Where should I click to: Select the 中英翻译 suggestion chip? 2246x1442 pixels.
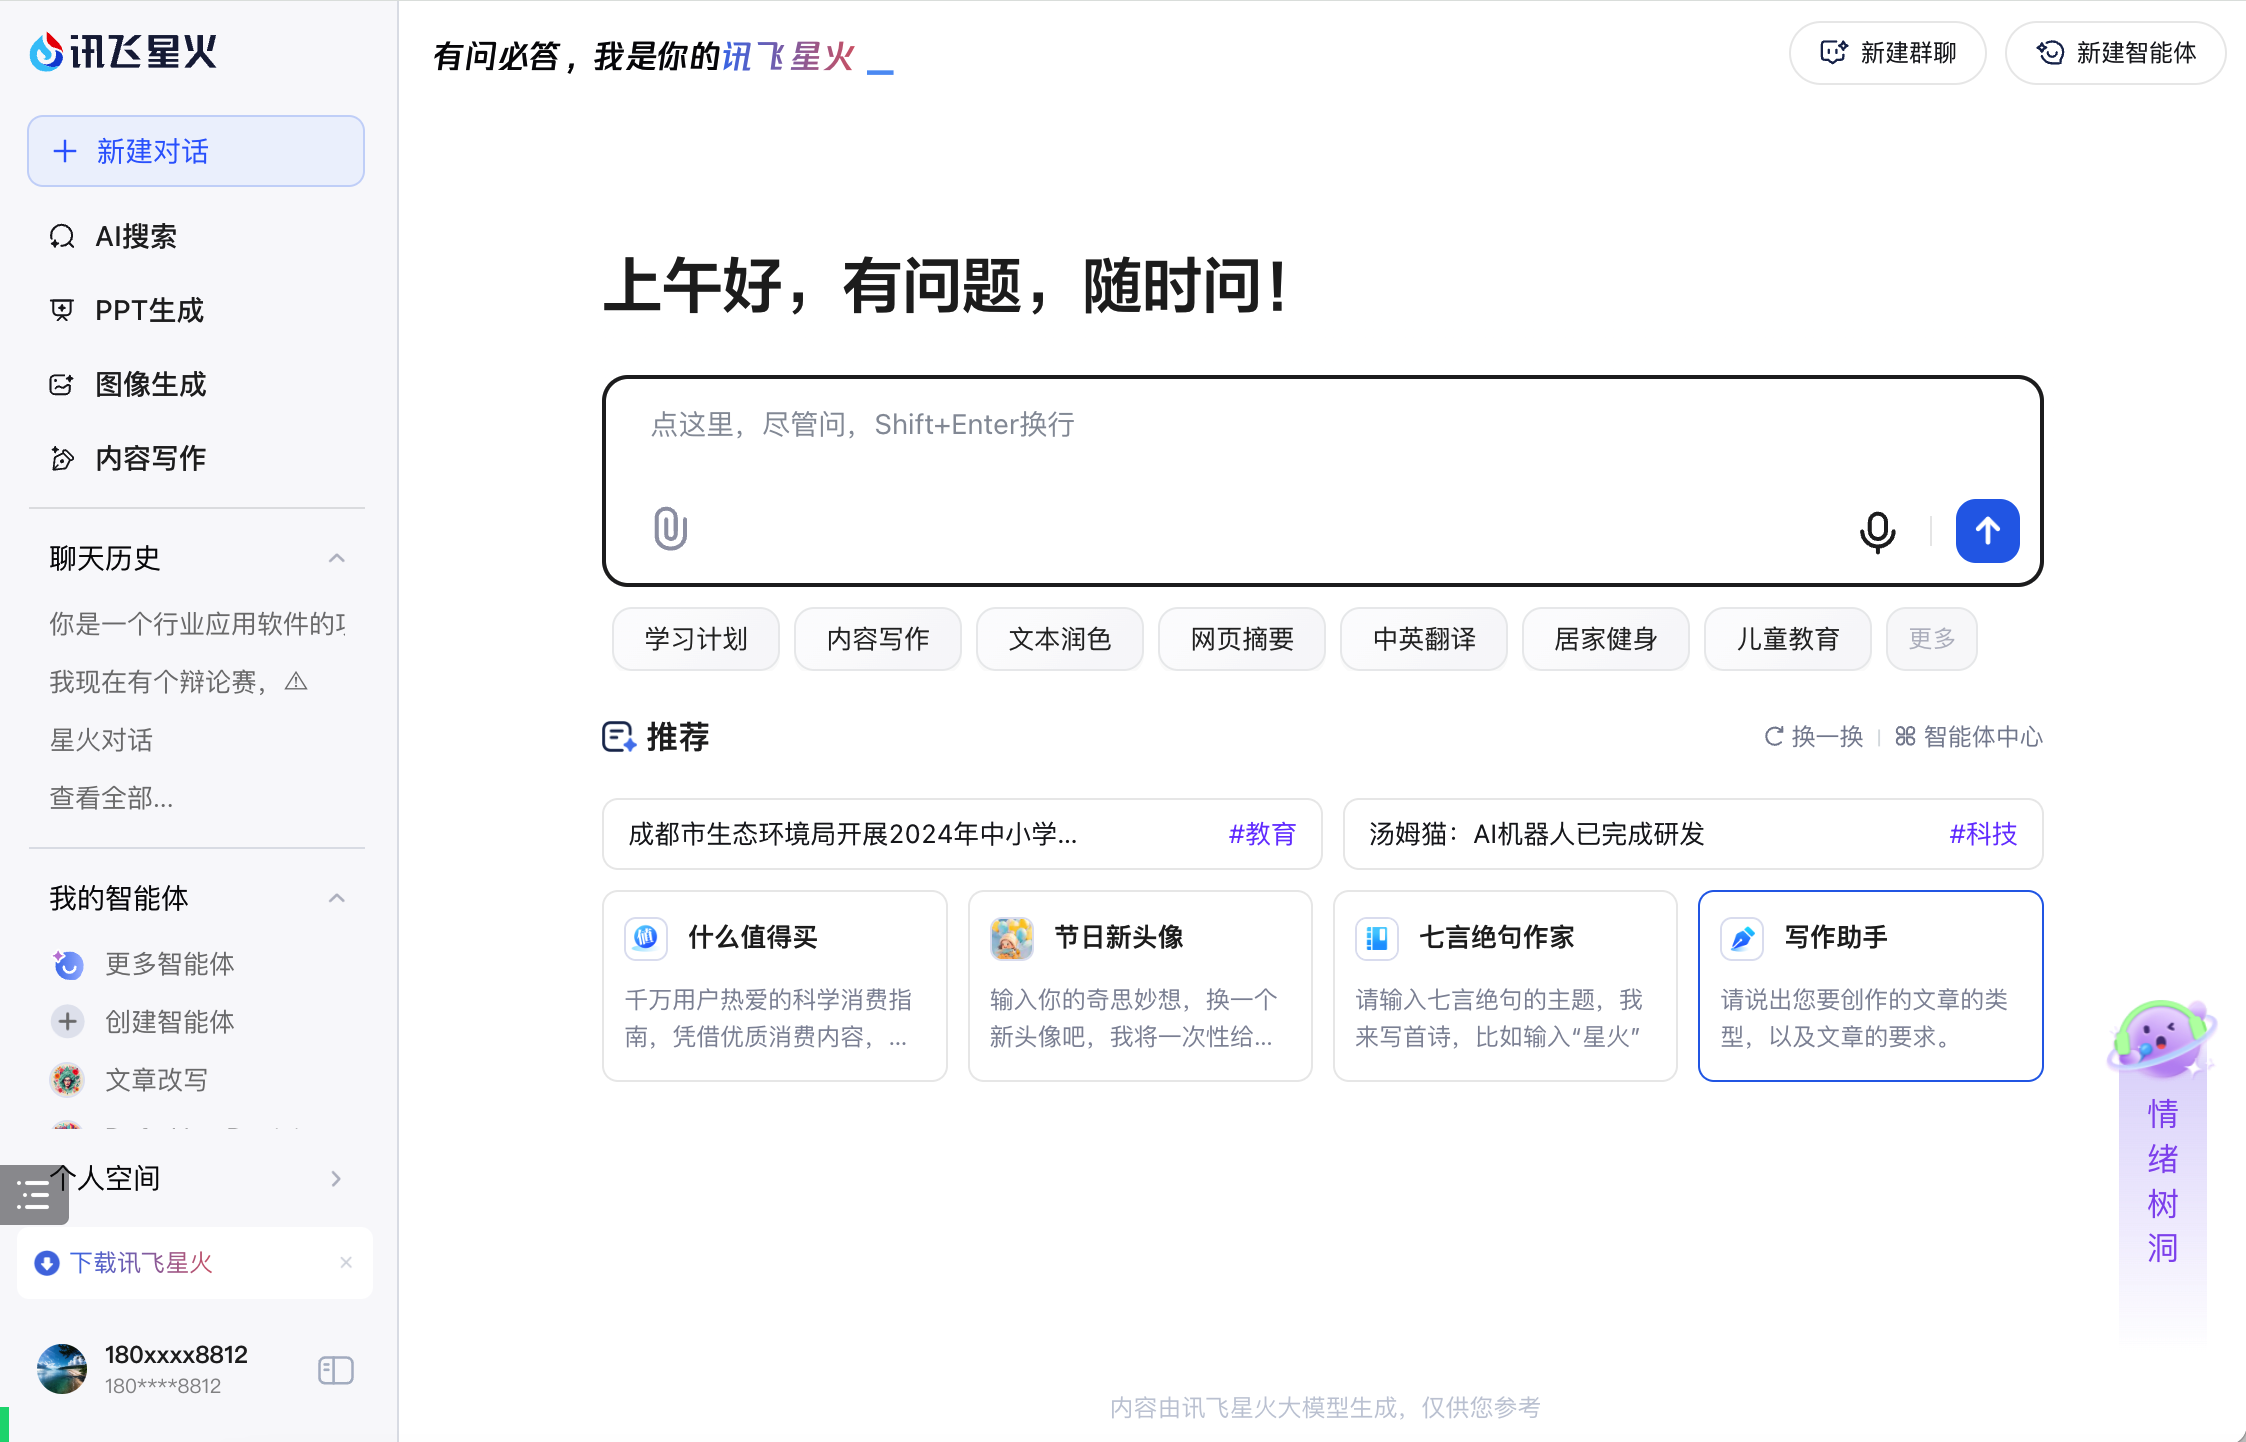(1423, 638)
